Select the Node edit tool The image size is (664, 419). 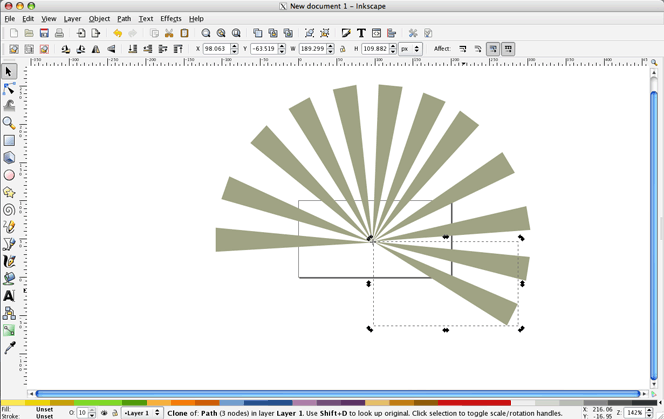[9, 89]
